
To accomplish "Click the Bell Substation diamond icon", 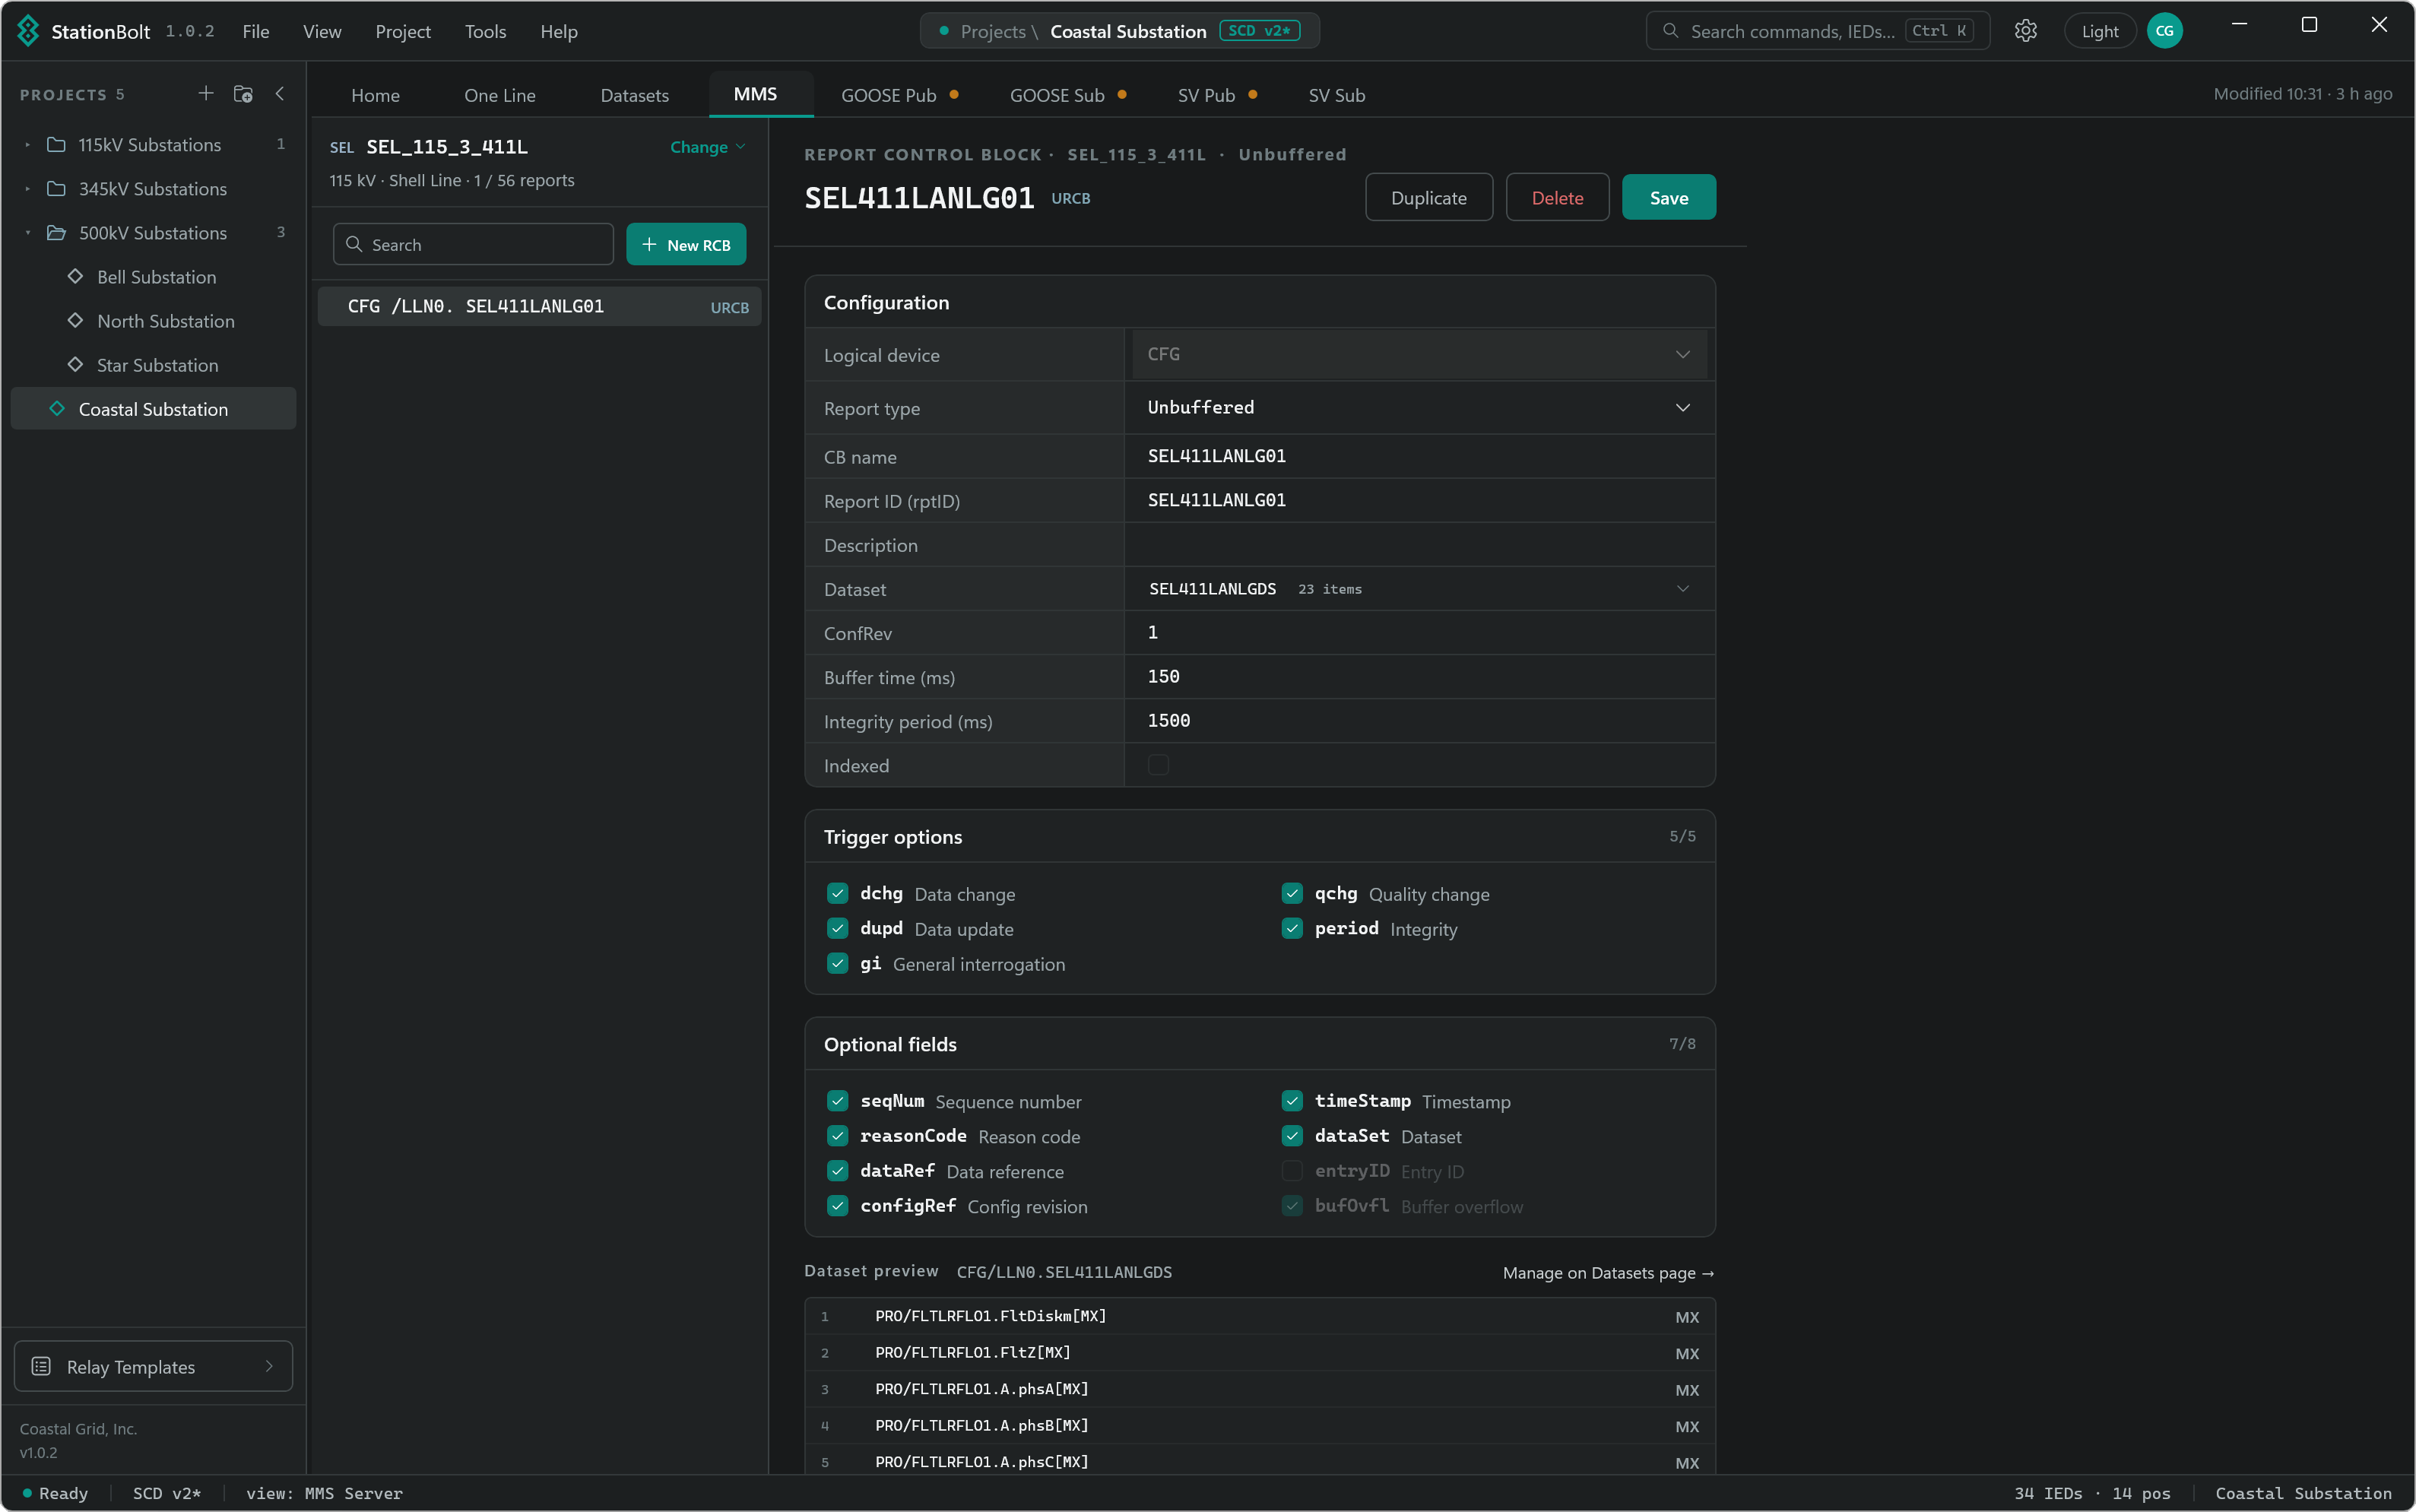I will tap(75, 276).
